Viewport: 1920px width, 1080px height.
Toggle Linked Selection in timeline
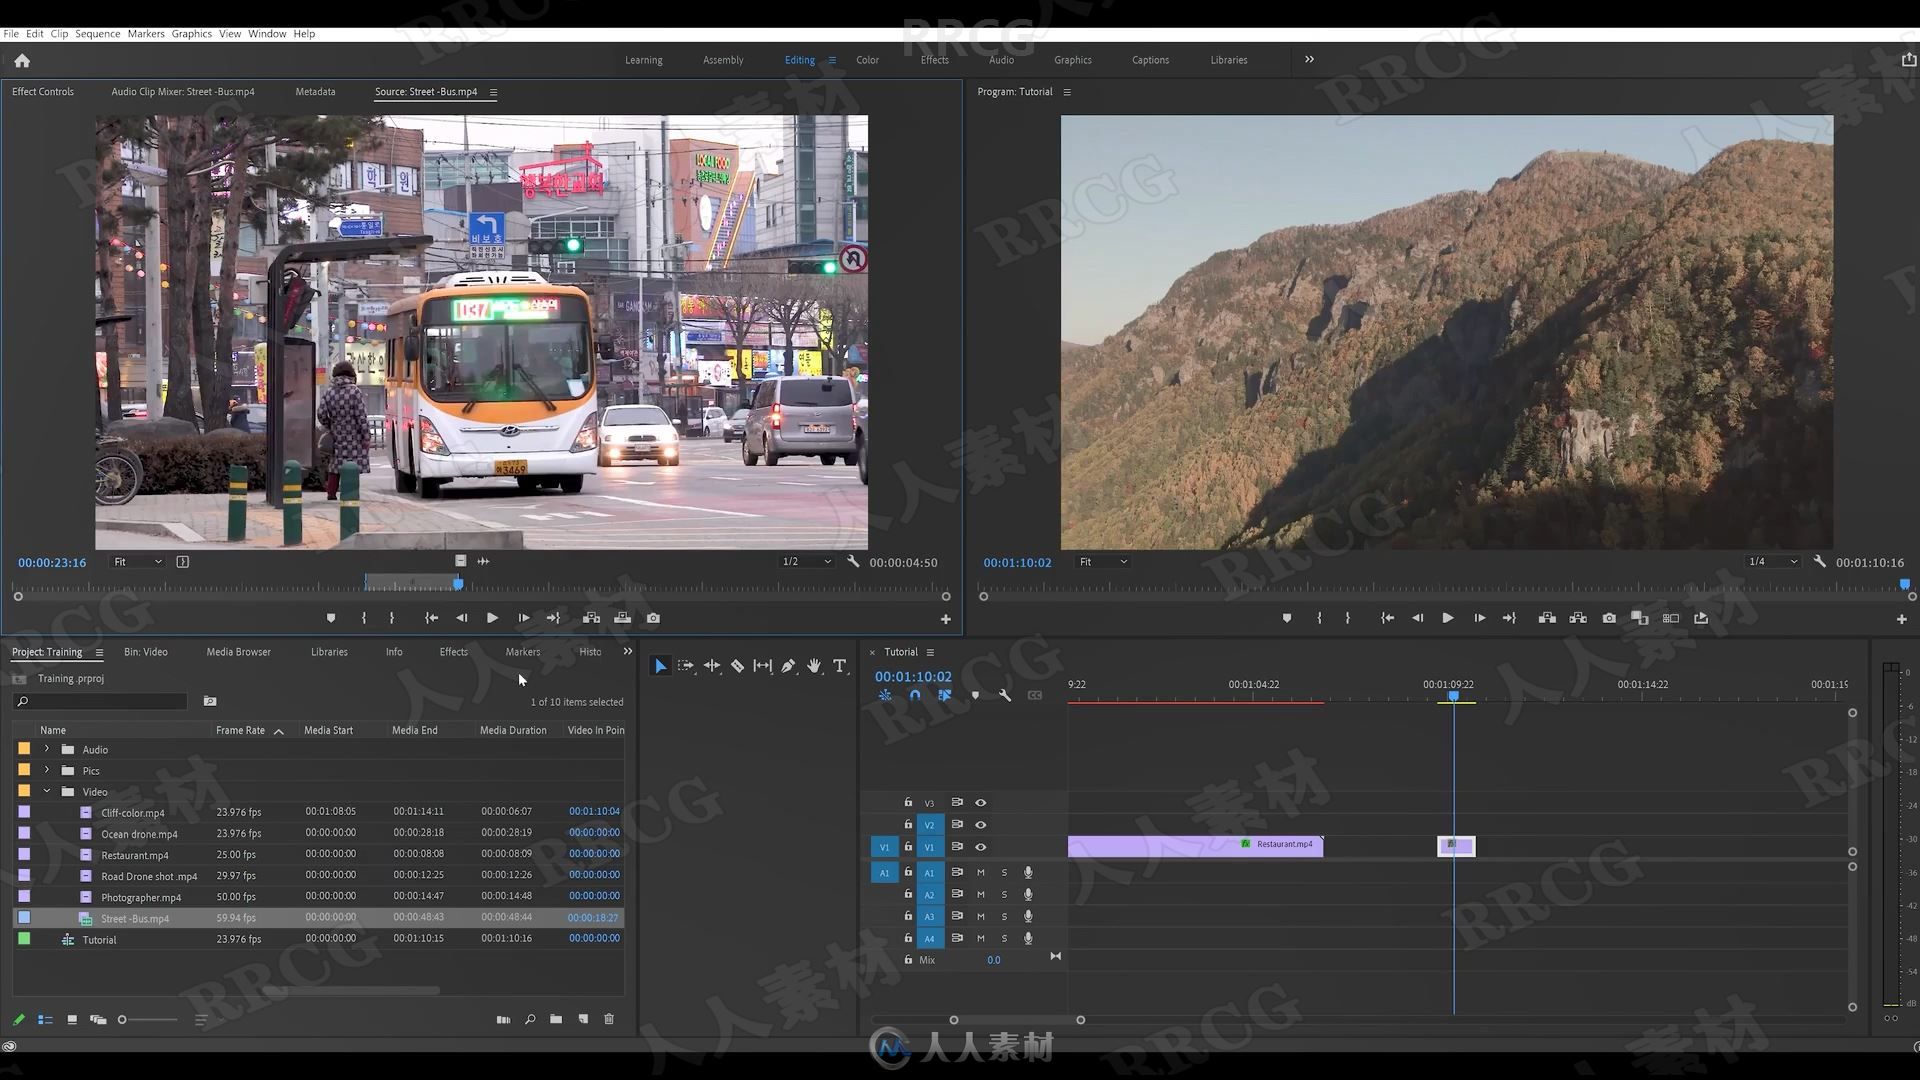[x=945, y=695]
